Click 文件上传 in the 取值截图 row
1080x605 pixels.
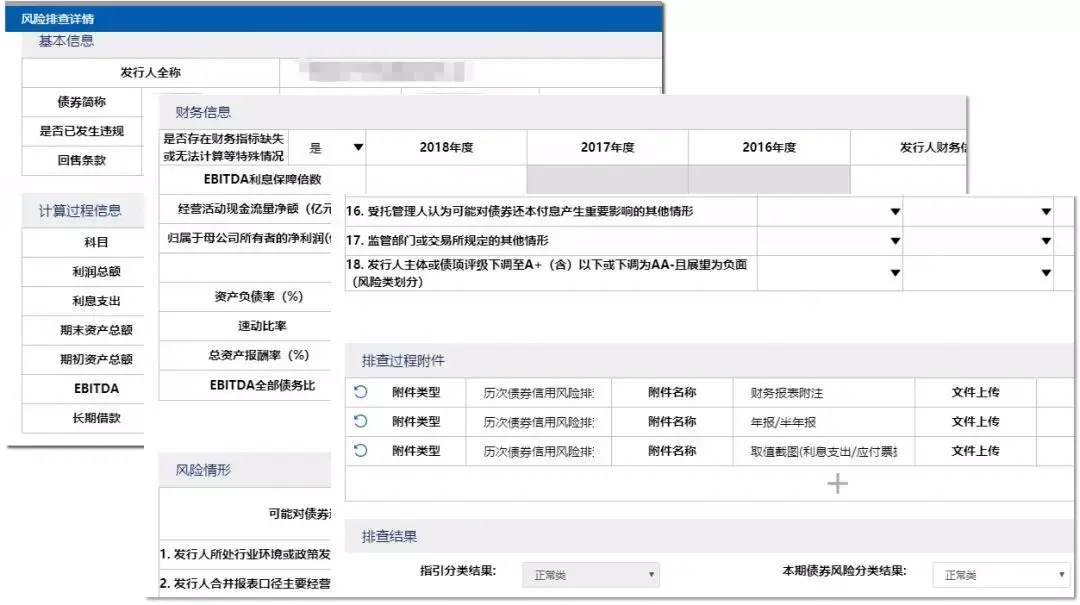[975, 451]
